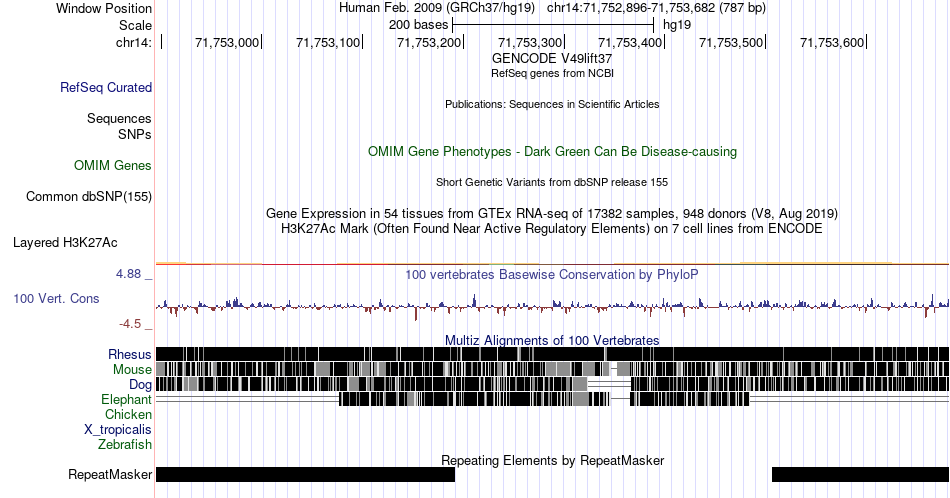Click the right RepeatMasker black block

tap(860, 474)
